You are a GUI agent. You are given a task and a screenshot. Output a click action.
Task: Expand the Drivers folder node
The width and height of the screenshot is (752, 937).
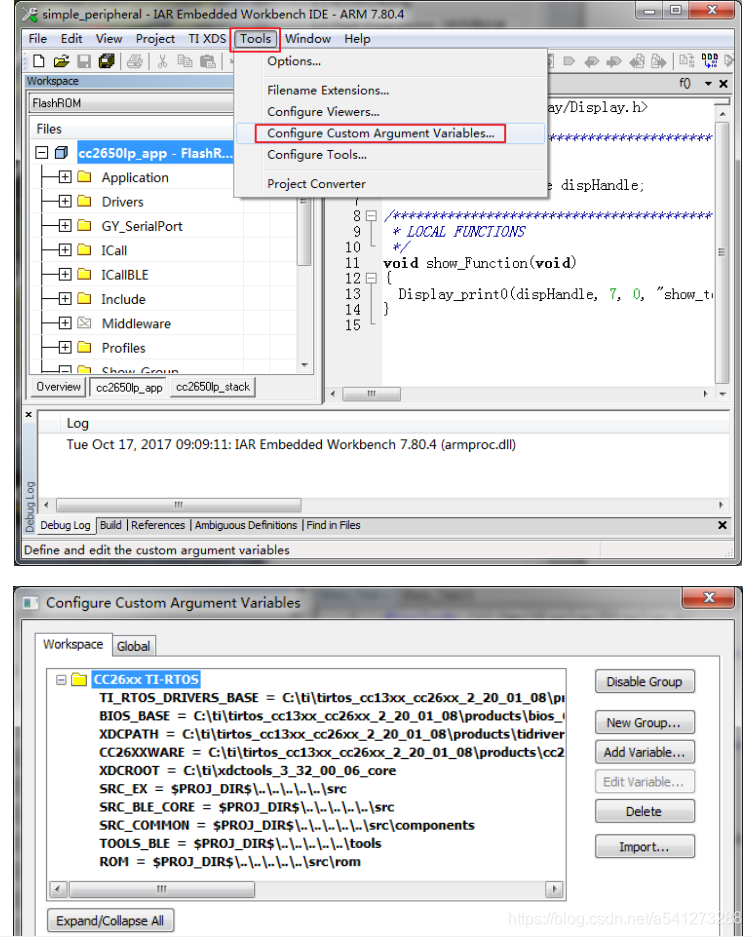pyautogui.click(x=65, y=201)
